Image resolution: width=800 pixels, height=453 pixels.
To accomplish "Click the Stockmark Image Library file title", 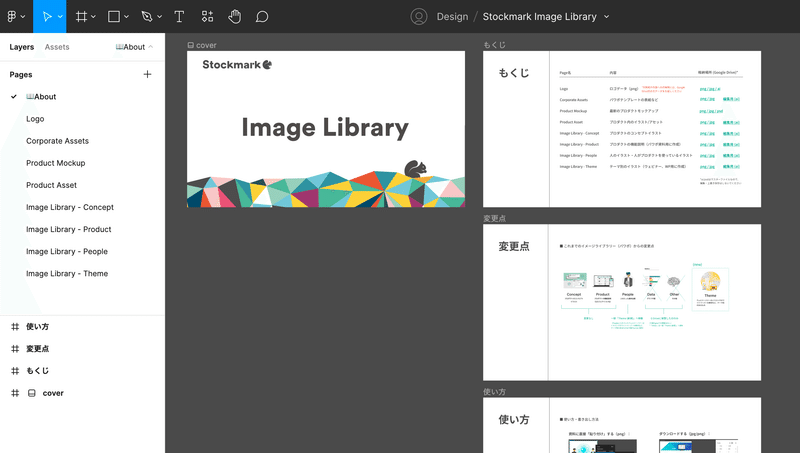I will [x=539, y=17].
